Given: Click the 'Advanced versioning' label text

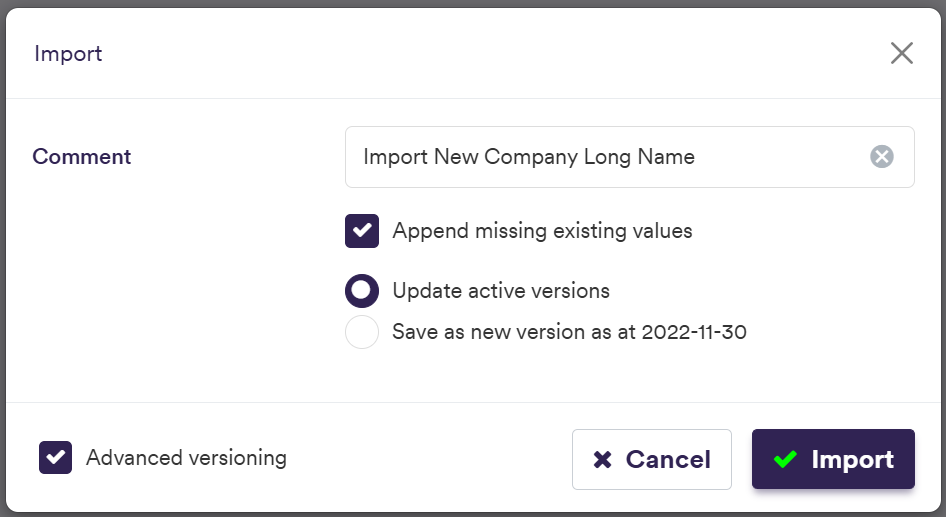Looking at the screenshot, I should (x=186, y=458).
